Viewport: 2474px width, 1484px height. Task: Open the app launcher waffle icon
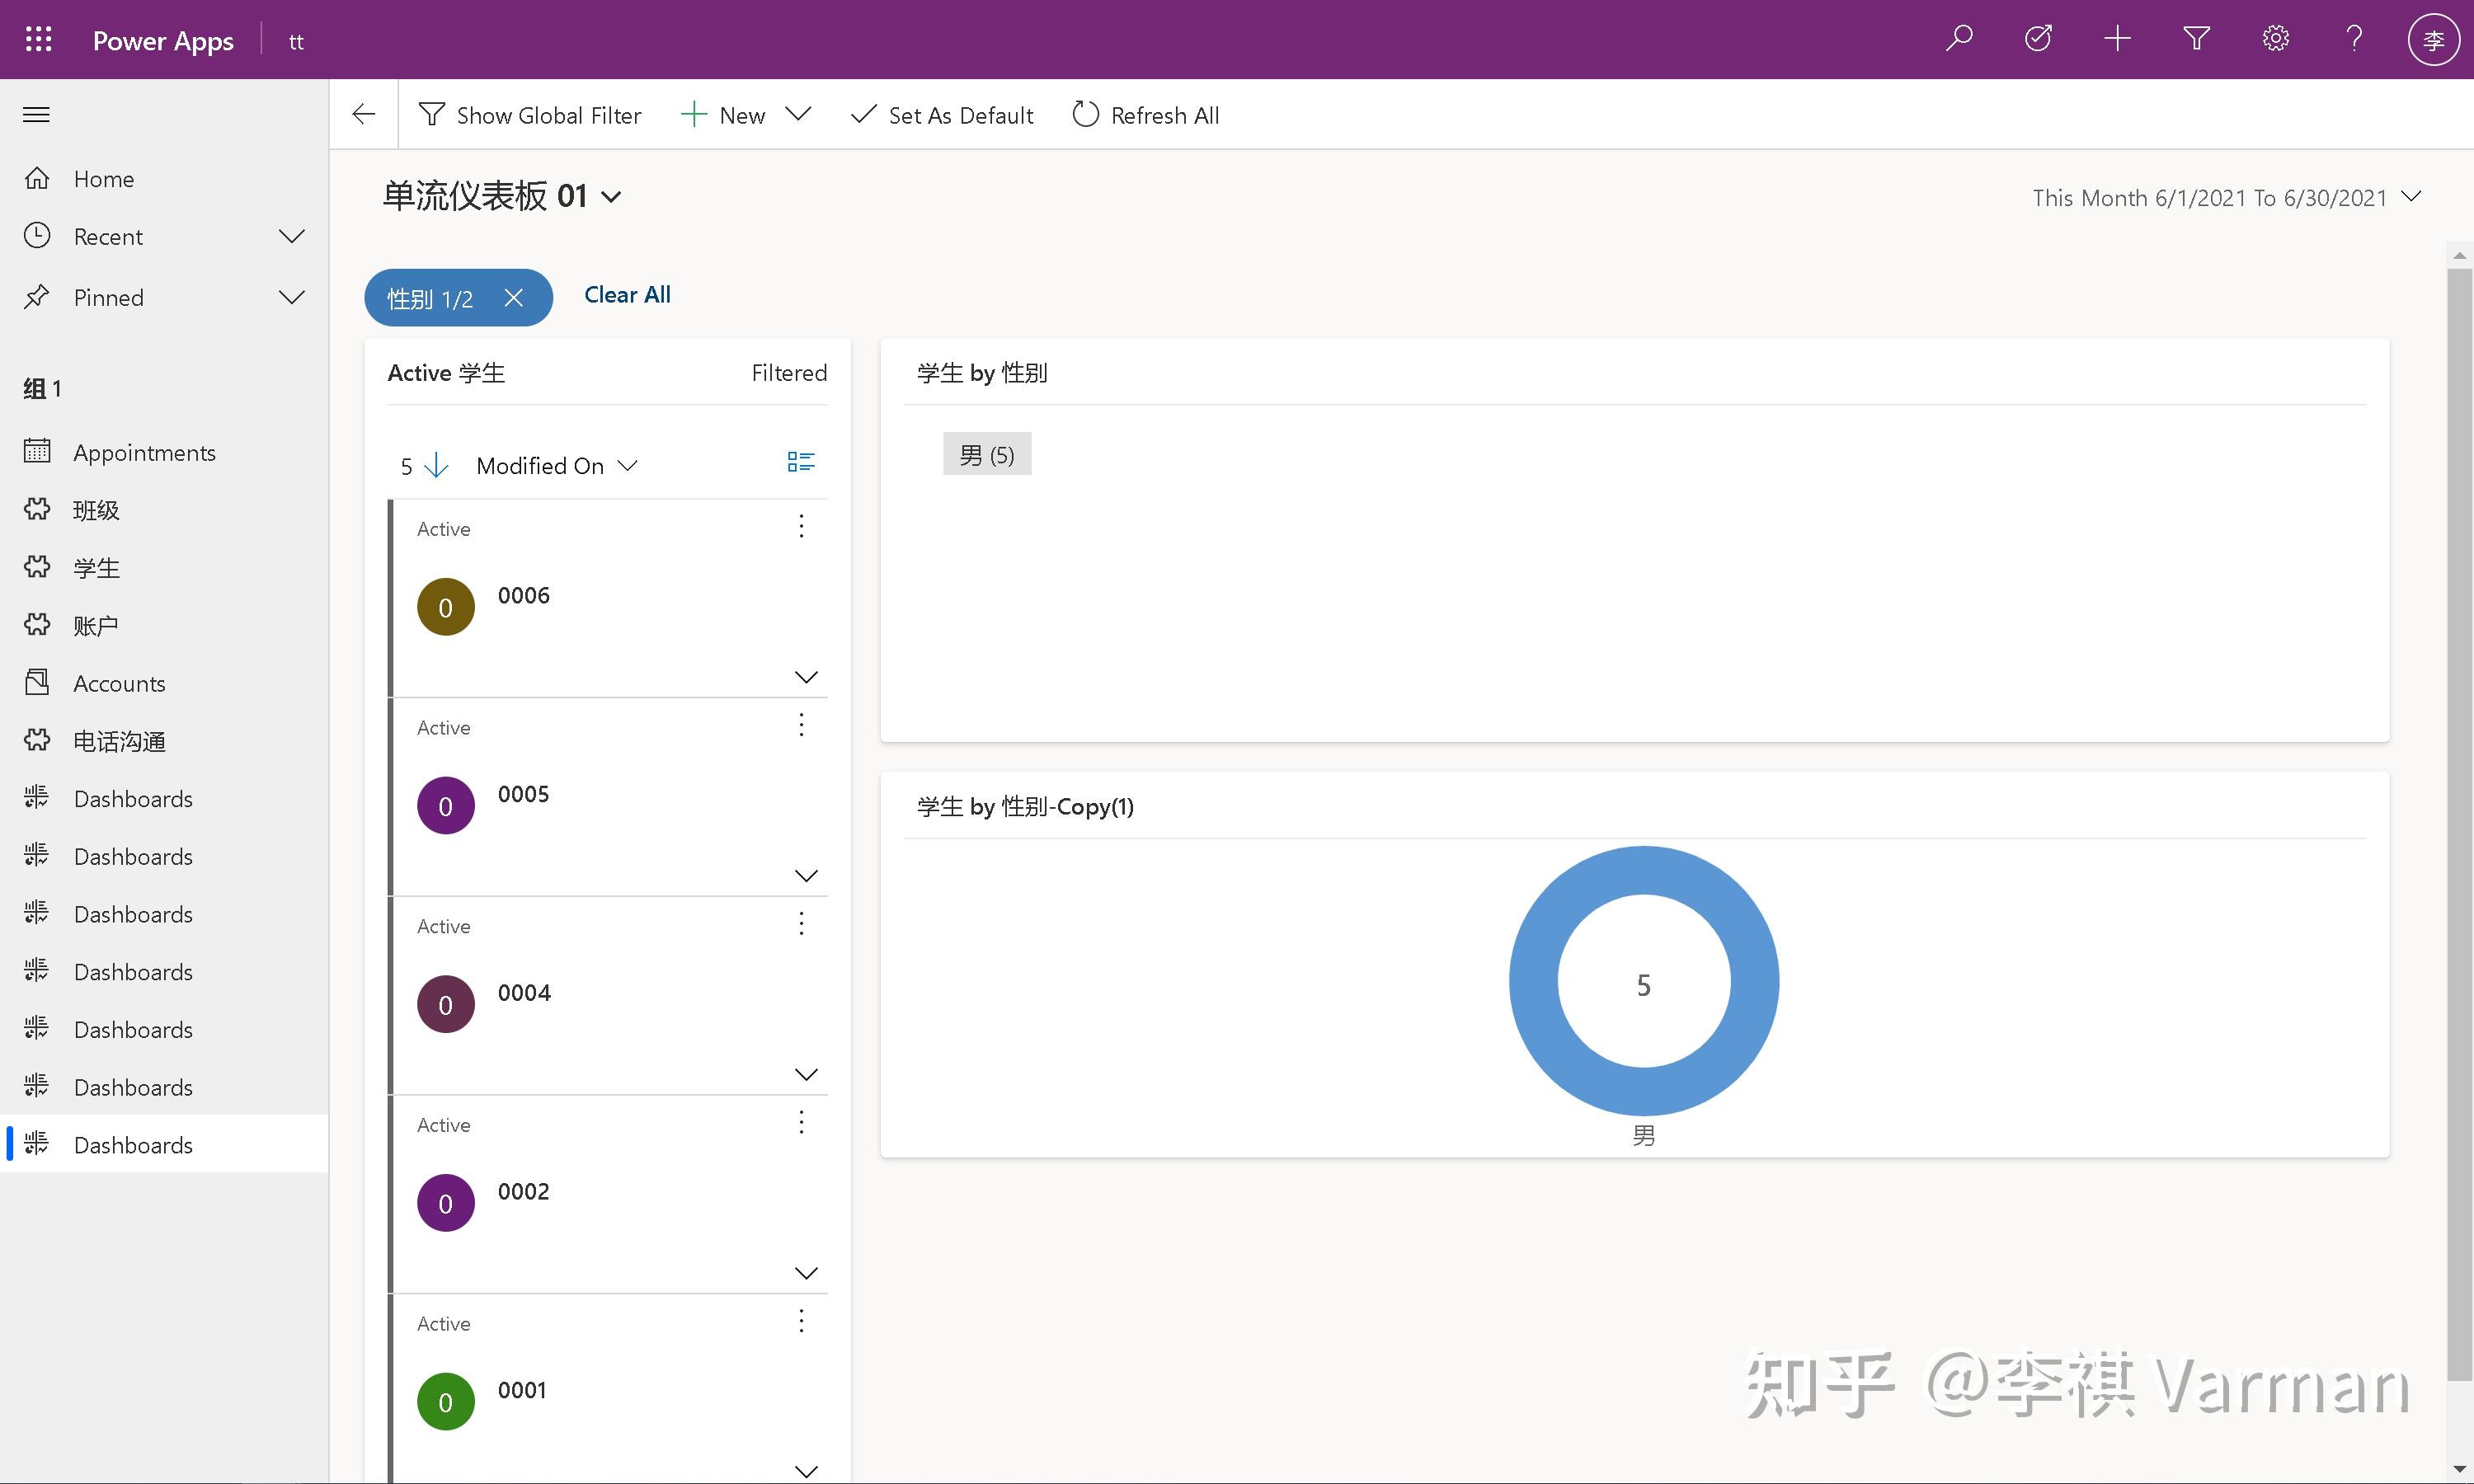pos(38,40)
